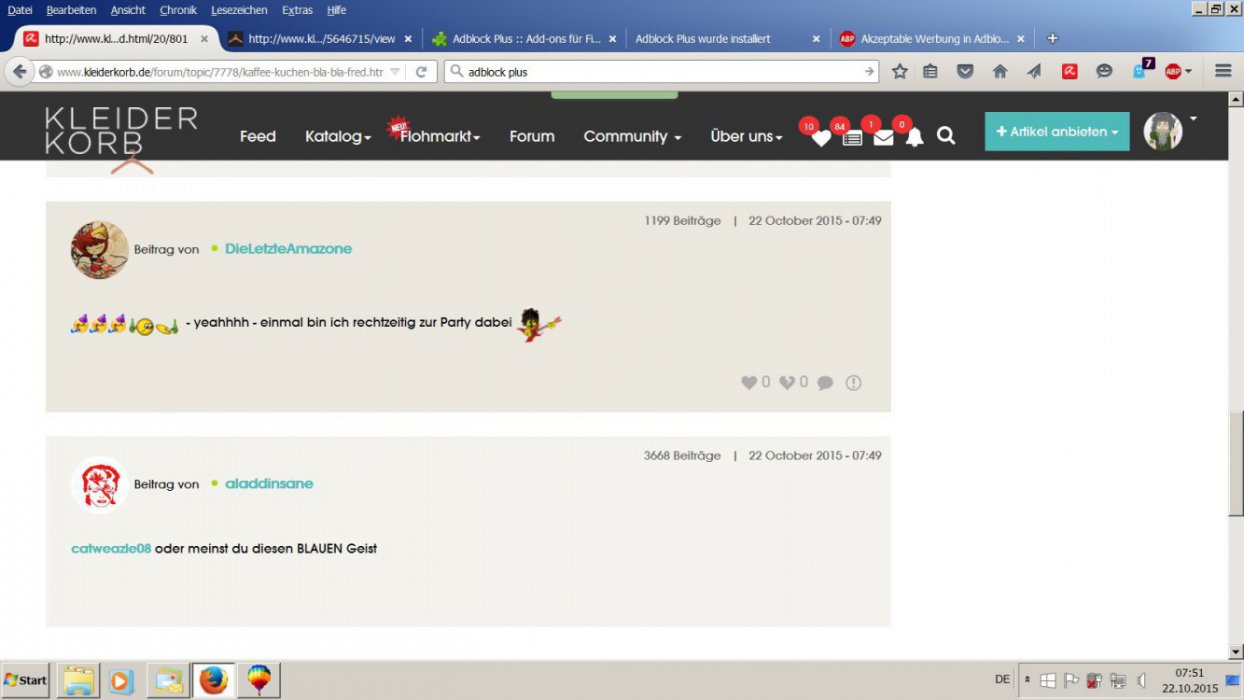Open the Artikel anbieten dropdown button
Screen dimensions: 1244x700
[1057, 132]
